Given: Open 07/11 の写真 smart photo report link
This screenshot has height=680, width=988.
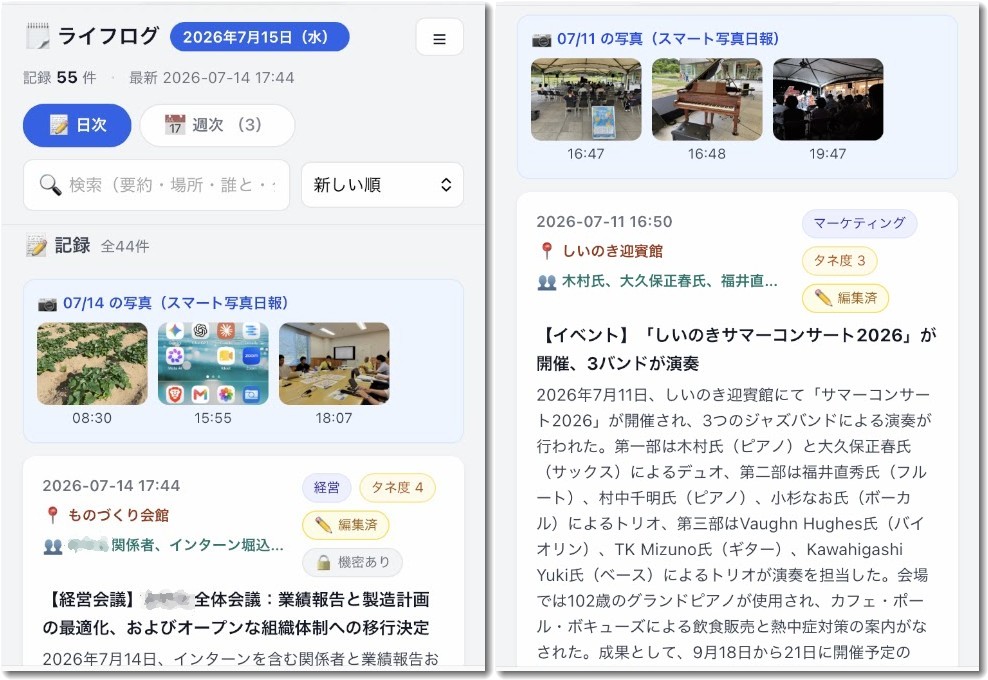Looking at the screenshot, I should pyautogui.click(x=668, y=39).
